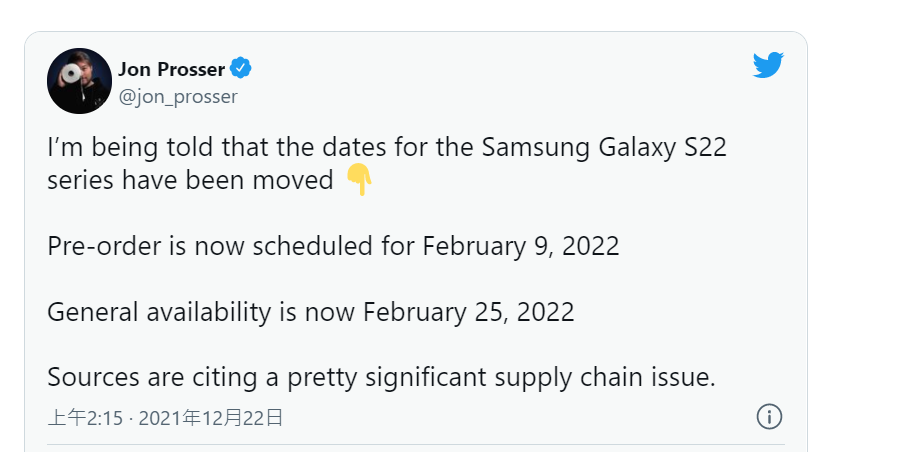Open Jon Prosser's profile picture
This screenshot has width=904, height=452.
tap(79, 81)
